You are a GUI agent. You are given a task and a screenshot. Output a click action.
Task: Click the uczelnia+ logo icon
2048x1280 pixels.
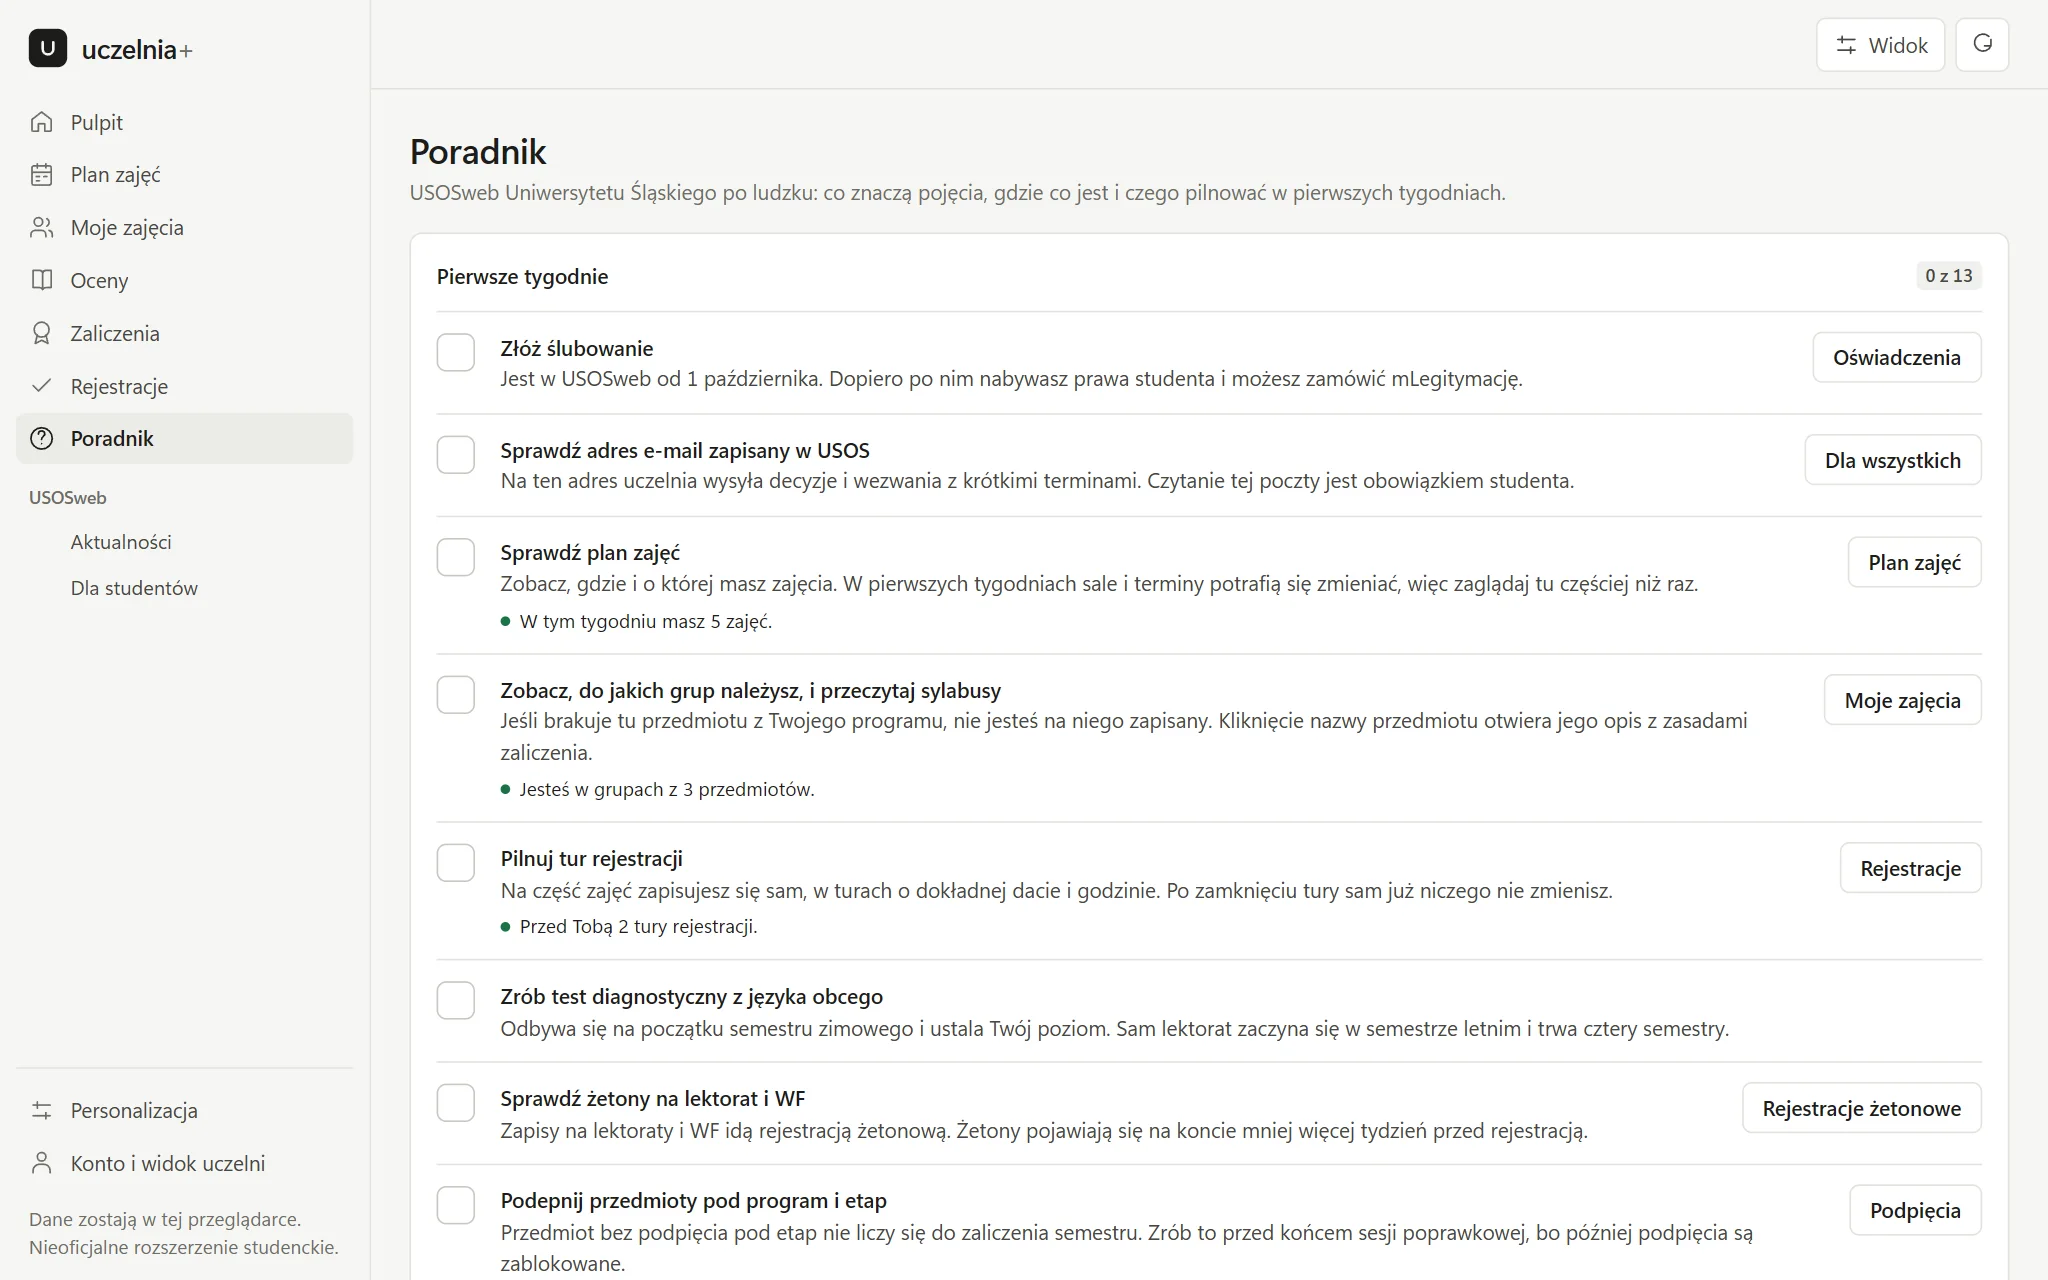point(48,48)
